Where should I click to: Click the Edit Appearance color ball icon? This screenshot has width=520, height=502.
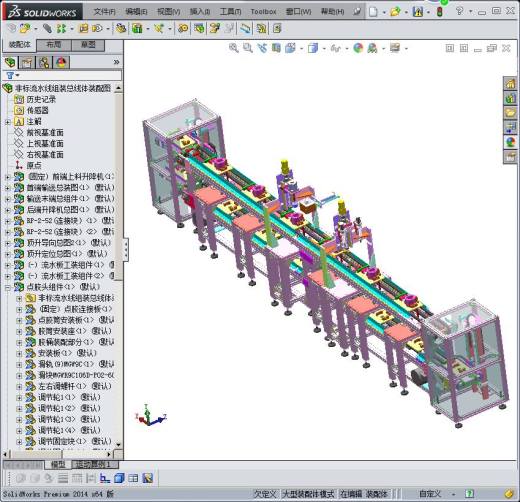(358, 48)
